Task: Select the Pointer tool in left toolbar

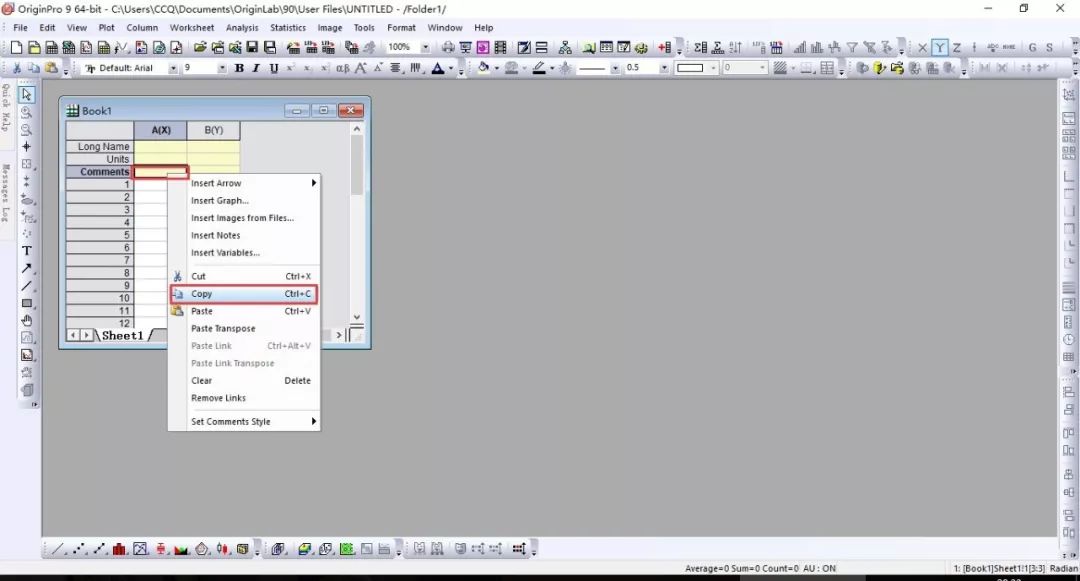Action: coord(26,94)
